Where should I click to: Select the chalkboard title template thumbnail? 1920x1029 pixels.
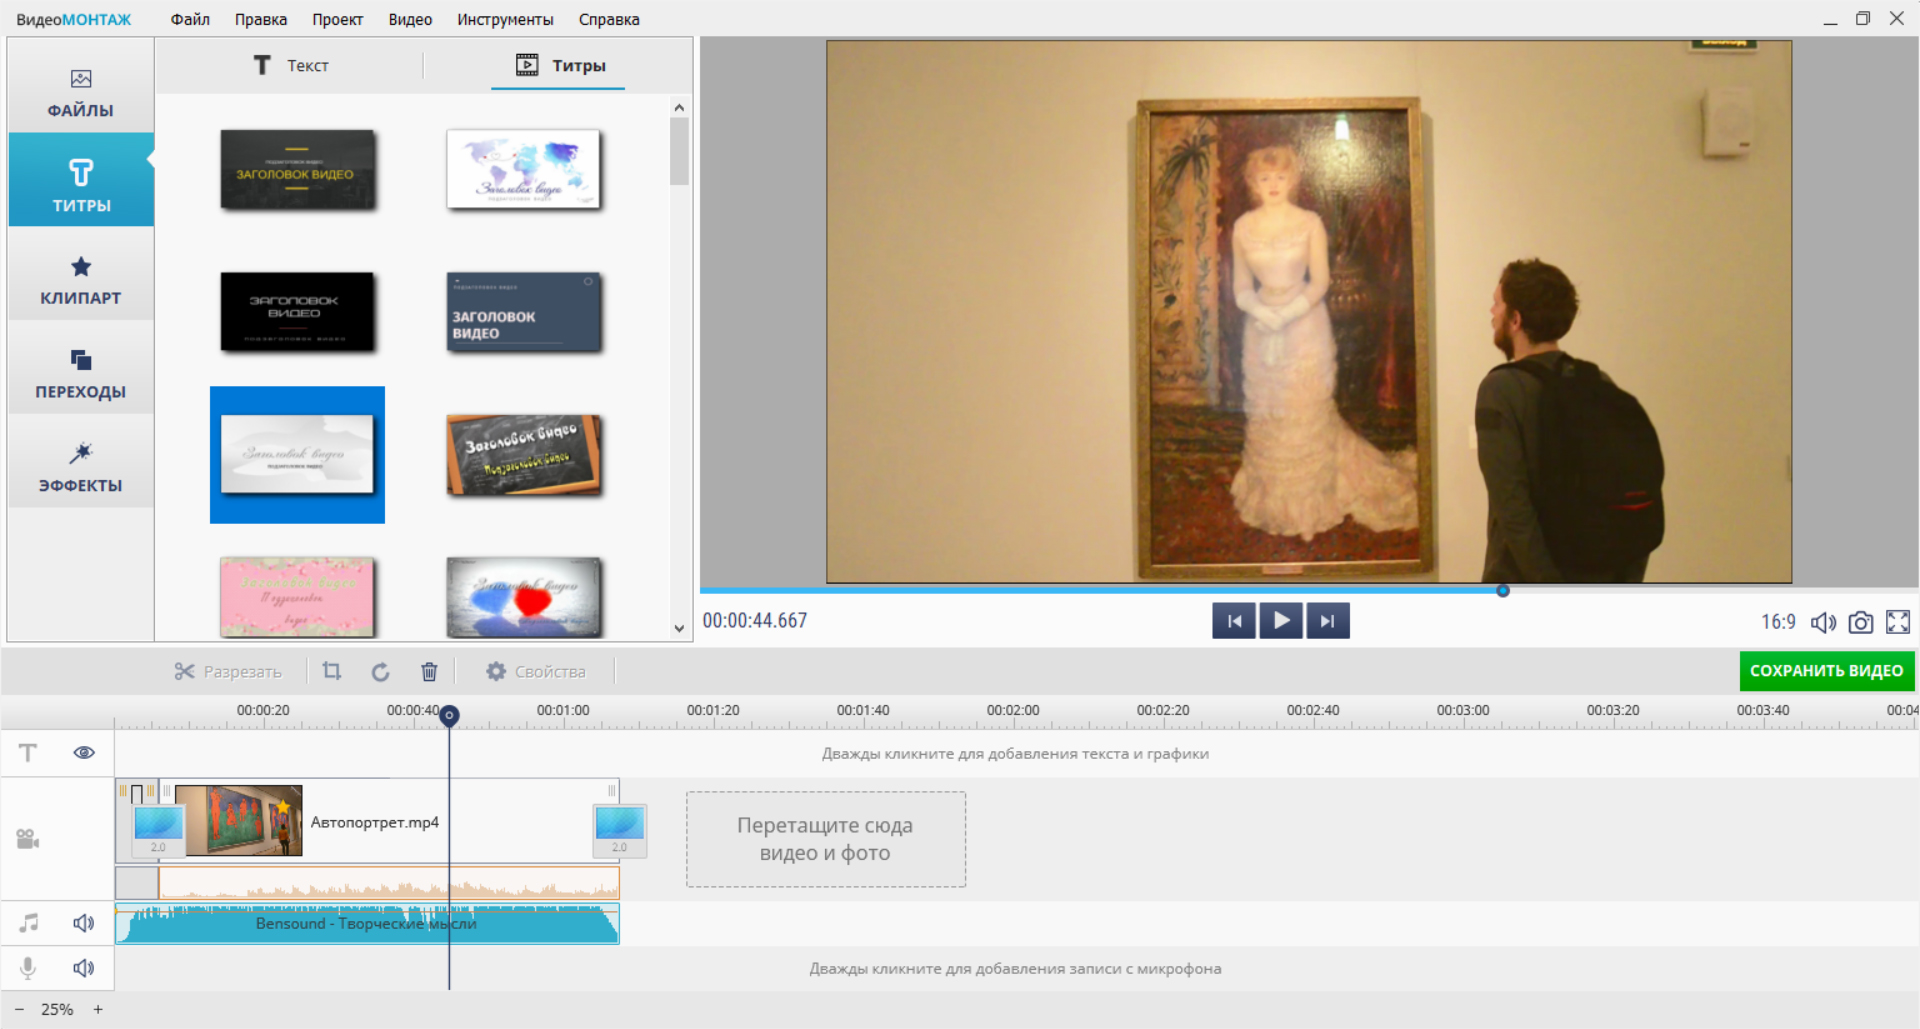click(523, 455)
